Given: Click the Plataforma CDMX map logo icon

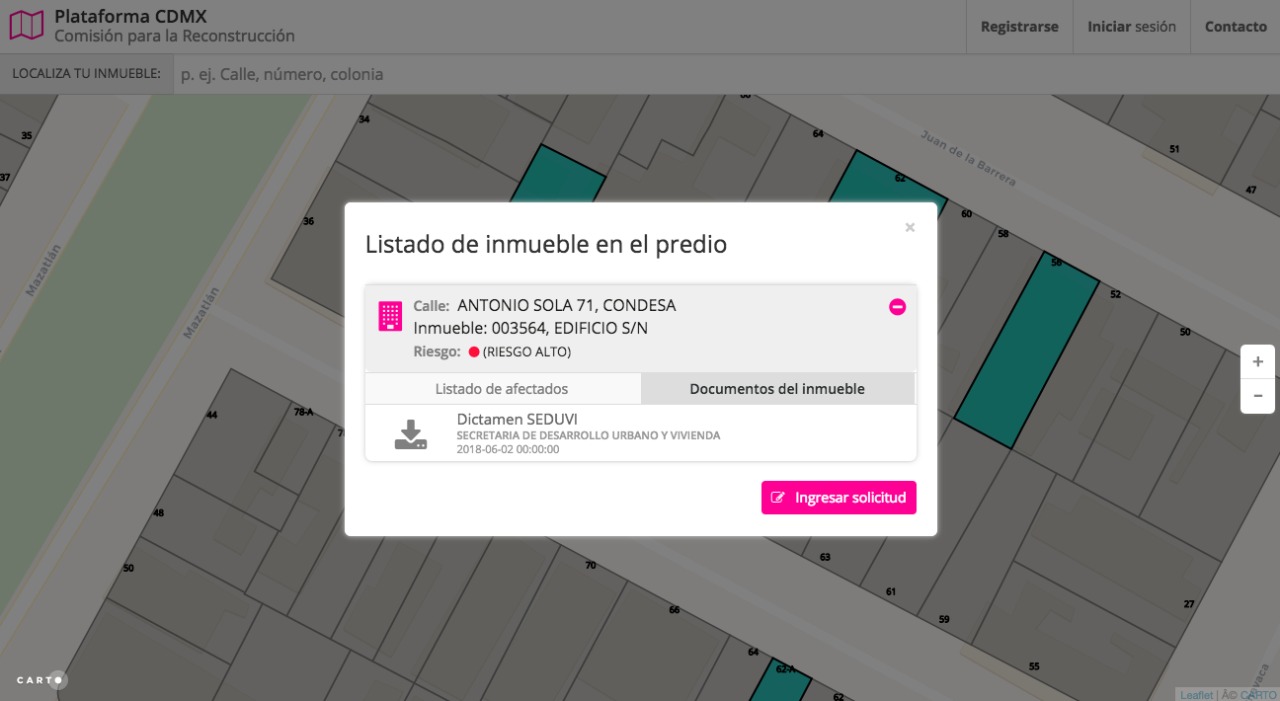Looking at the screenshot, I should 26,25.
